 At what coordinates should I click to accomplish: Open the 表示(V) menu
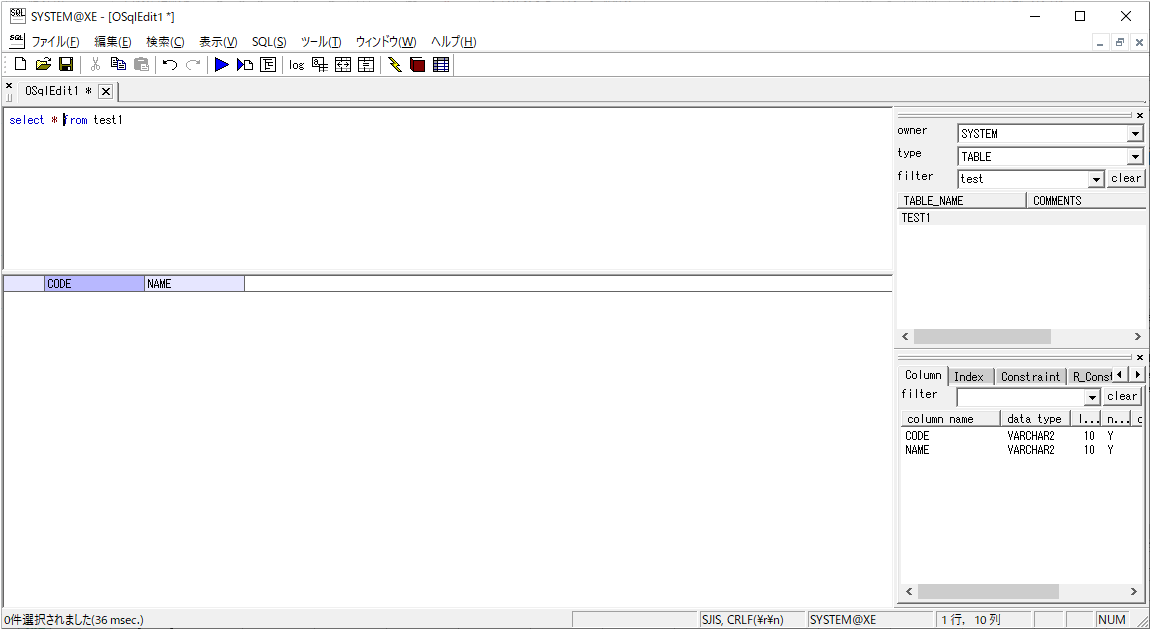coord(218,42)
